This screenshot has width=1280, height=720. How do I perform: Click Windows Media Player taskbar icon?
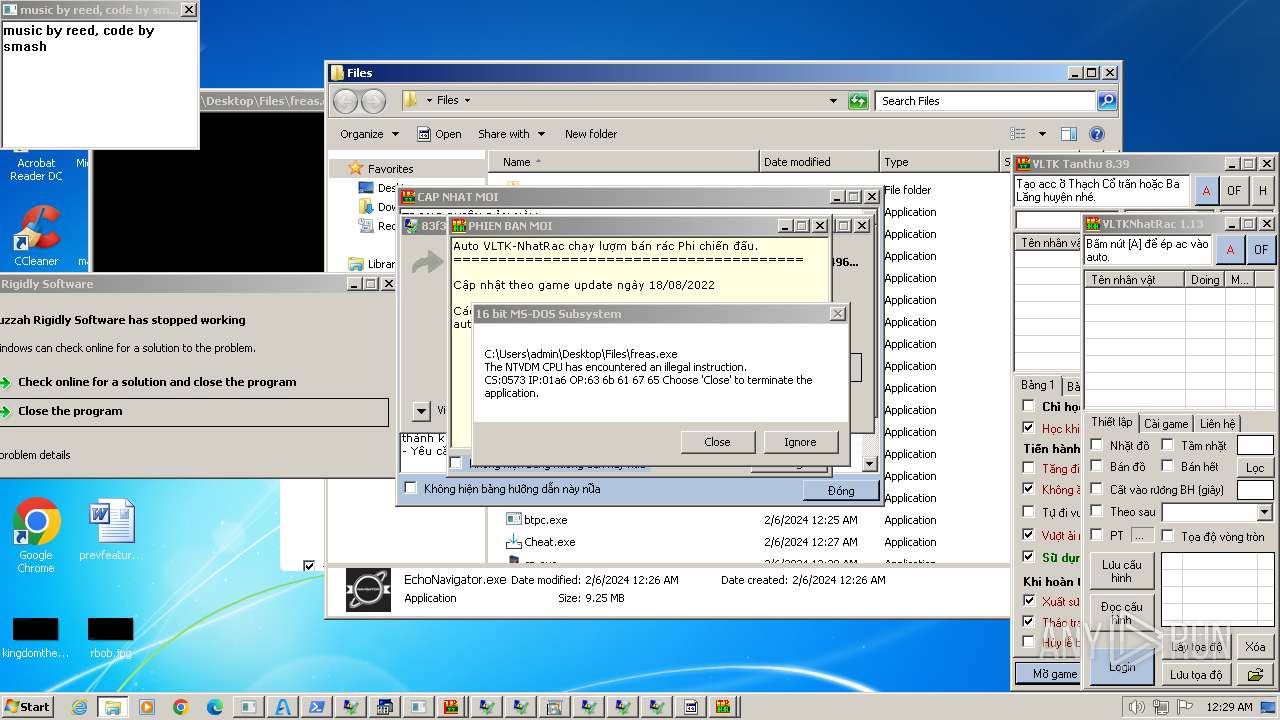(147, 707)
